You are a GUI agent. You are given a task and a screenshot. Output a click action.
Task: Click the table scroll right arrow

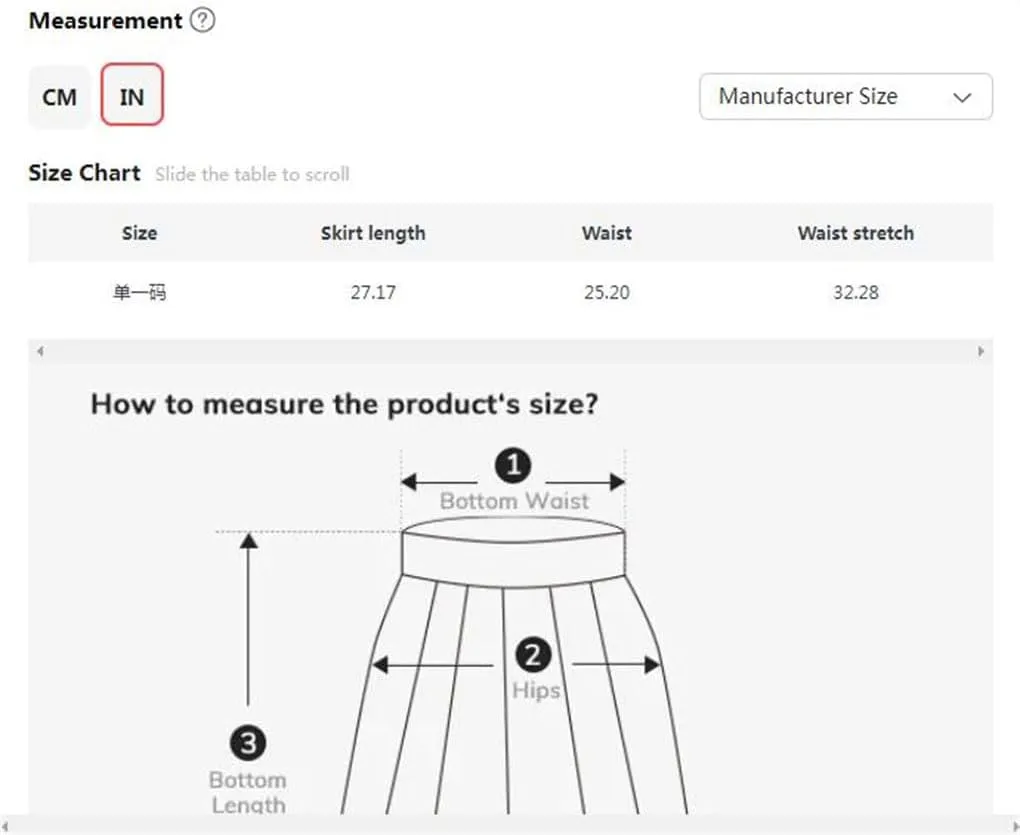981,351
